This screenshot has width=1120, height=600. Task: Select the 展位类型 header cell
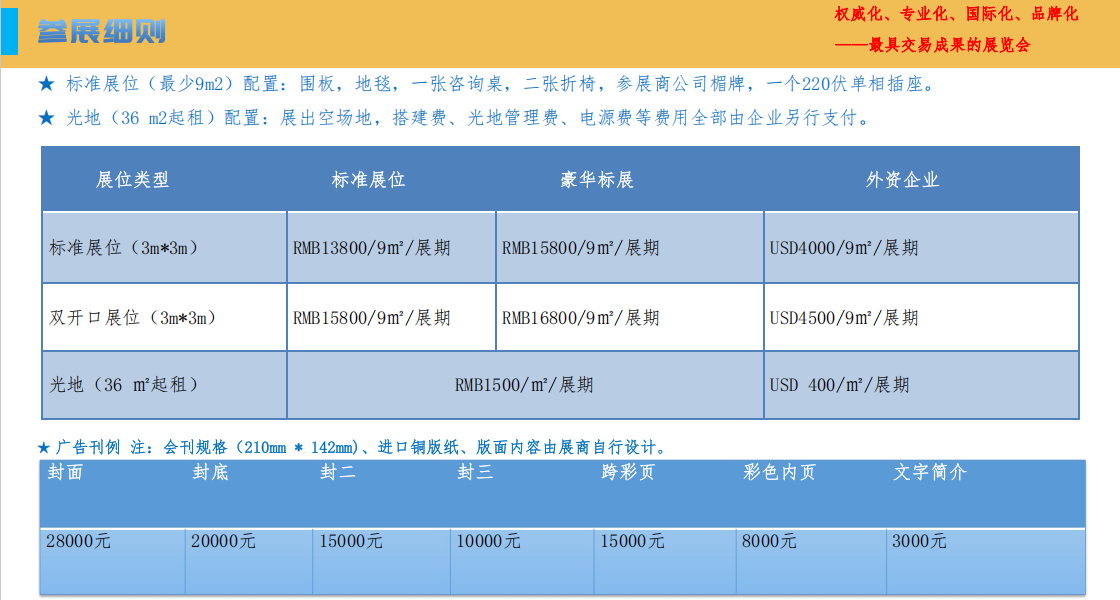coord(133,180)
